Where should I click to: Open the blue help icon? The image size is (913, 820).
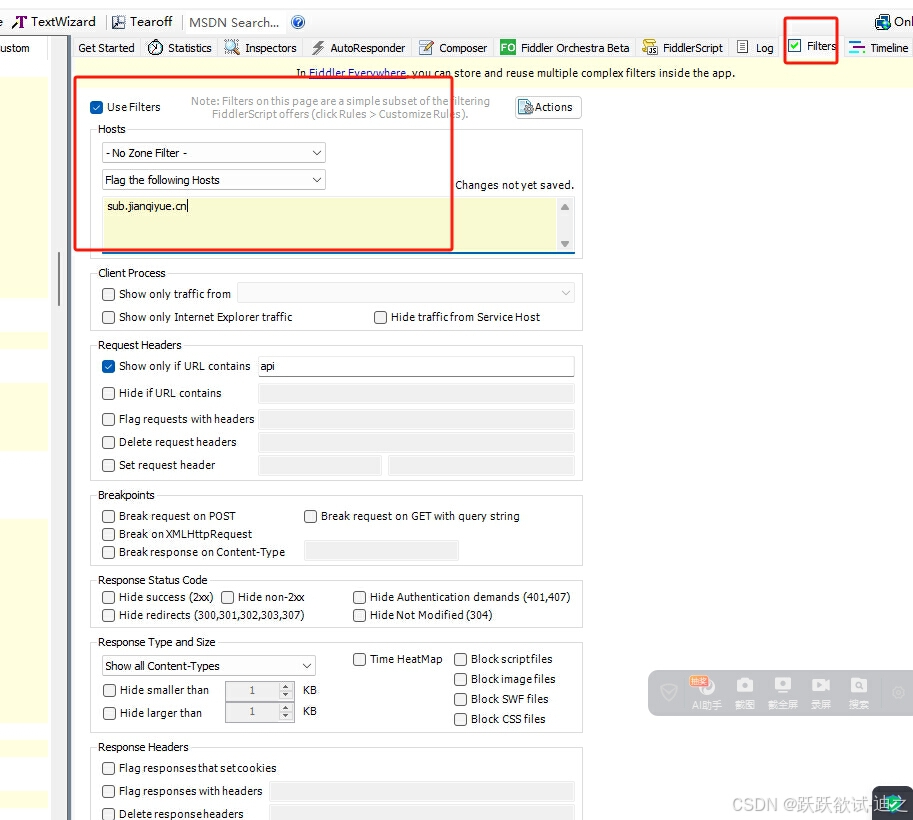click(298, 22)
